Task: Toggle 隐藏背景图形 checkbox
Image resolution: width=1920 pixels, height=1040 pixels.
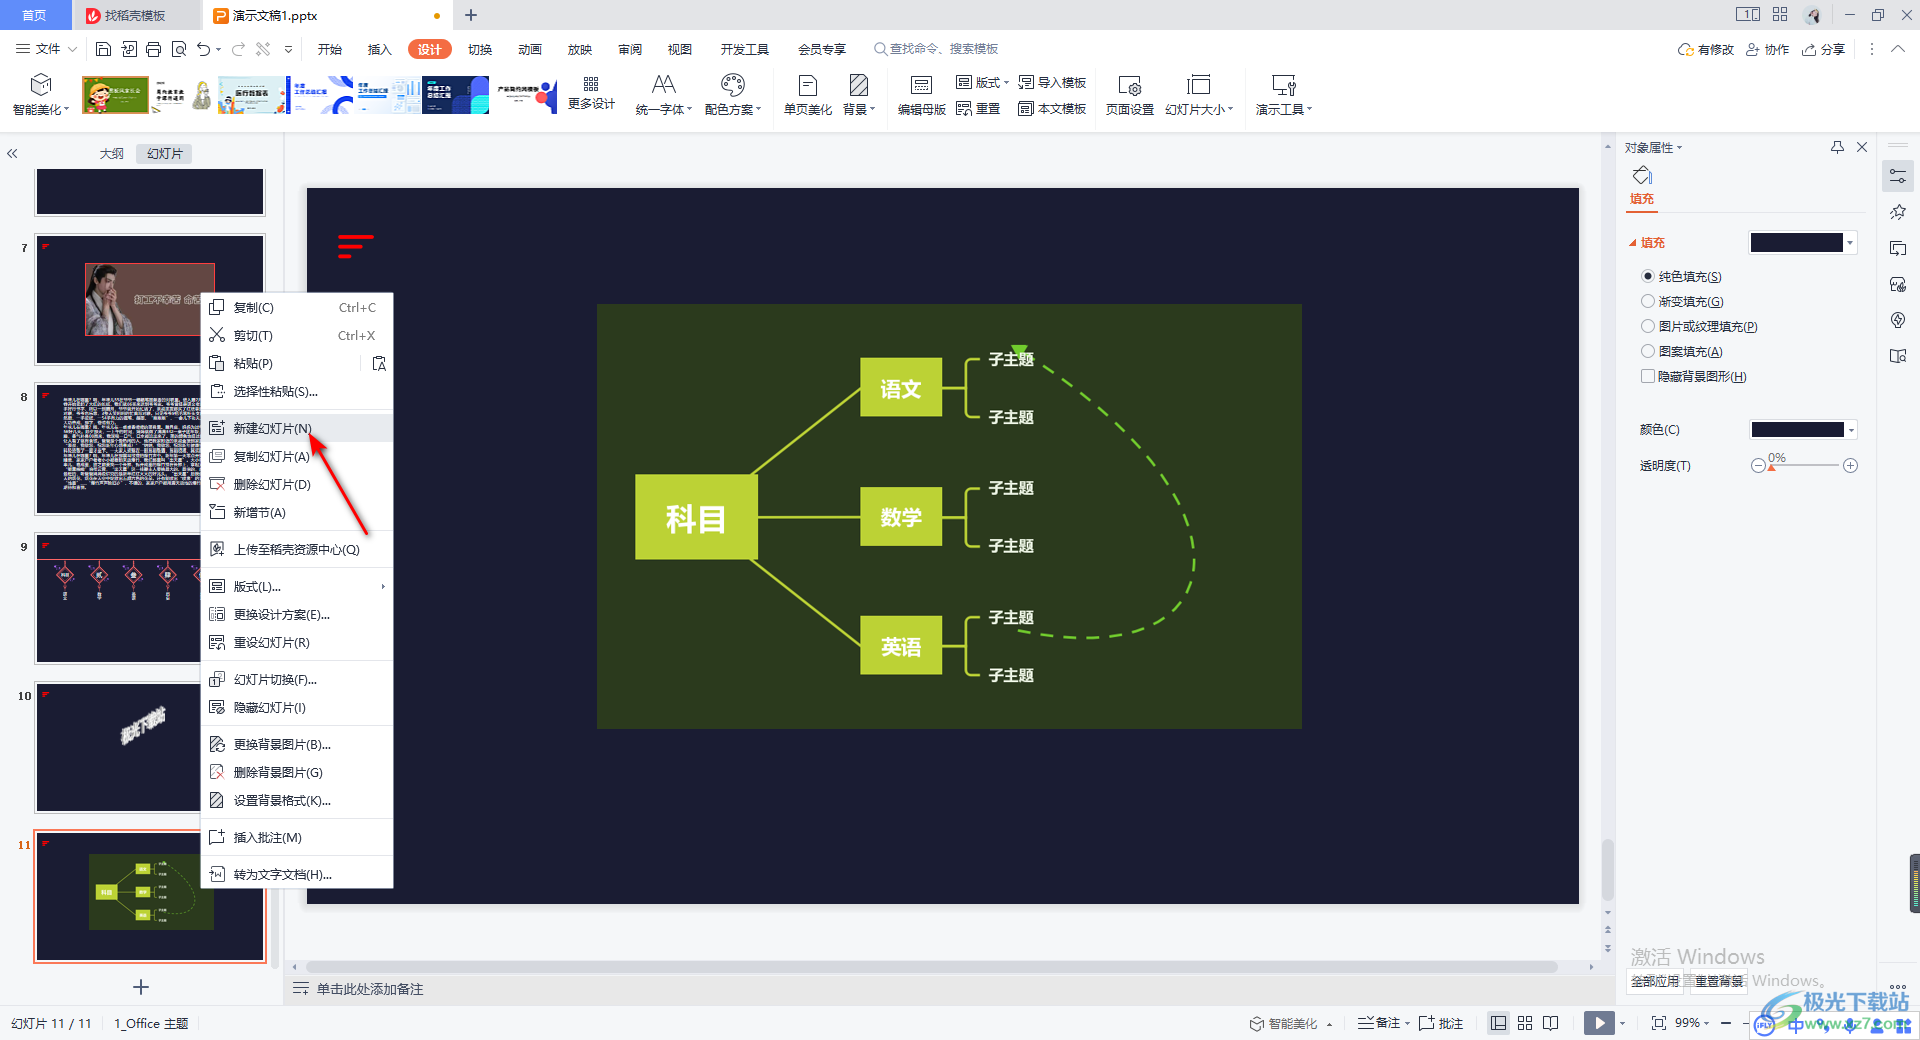Action: (x=1648, y=376)
